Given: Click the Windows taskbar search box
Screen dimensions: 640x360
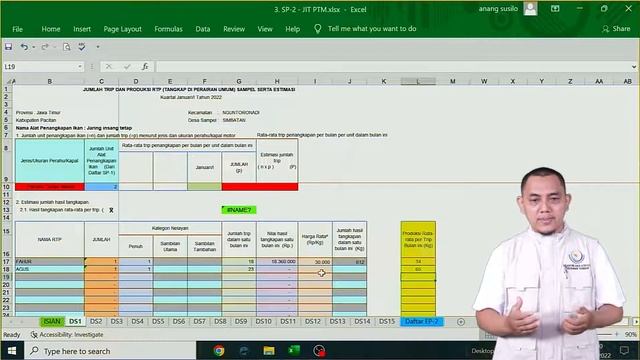Looking at the screenshot, I should [110, 351].
